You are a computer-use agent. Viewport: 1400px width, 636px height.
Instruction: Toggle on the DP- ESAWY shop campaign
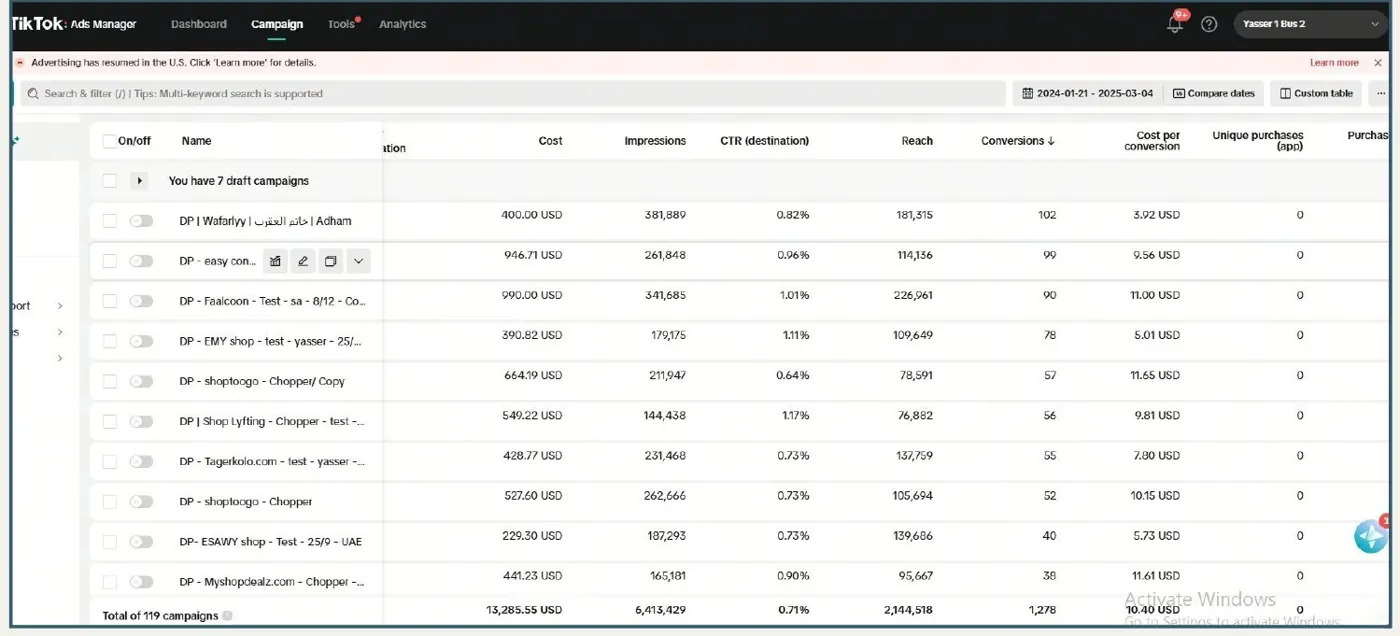point(141,541)
